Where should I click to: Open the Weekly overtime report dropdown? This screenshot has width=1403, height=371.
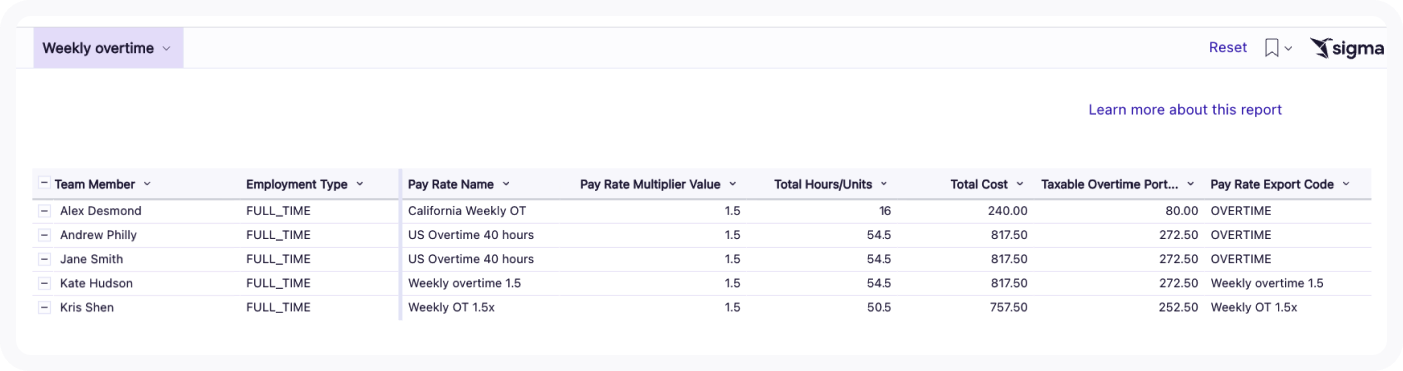click(108, 48)
